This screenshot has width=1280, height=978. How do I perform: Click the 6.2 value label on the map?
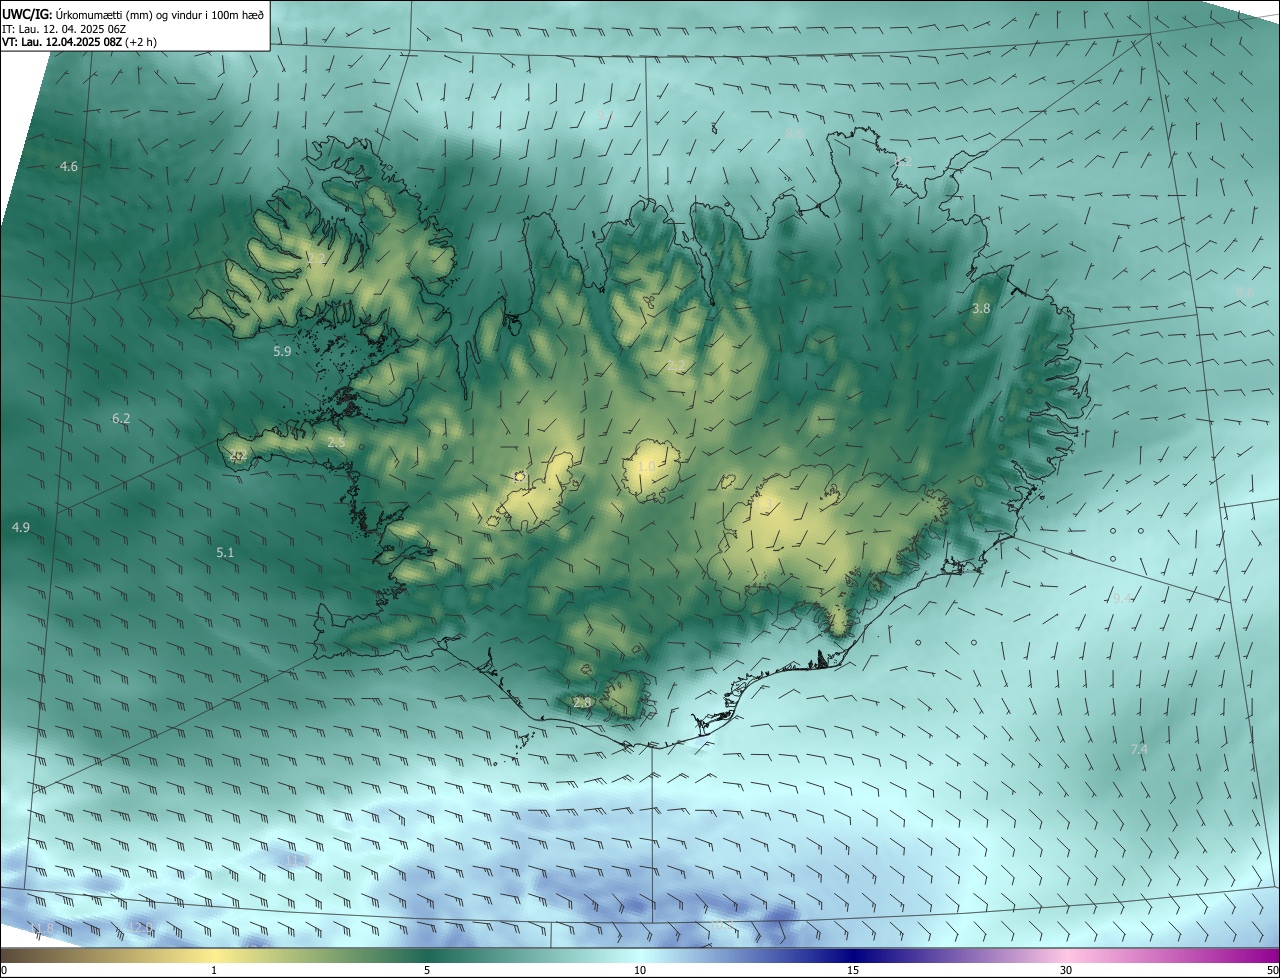click(121, 419)
